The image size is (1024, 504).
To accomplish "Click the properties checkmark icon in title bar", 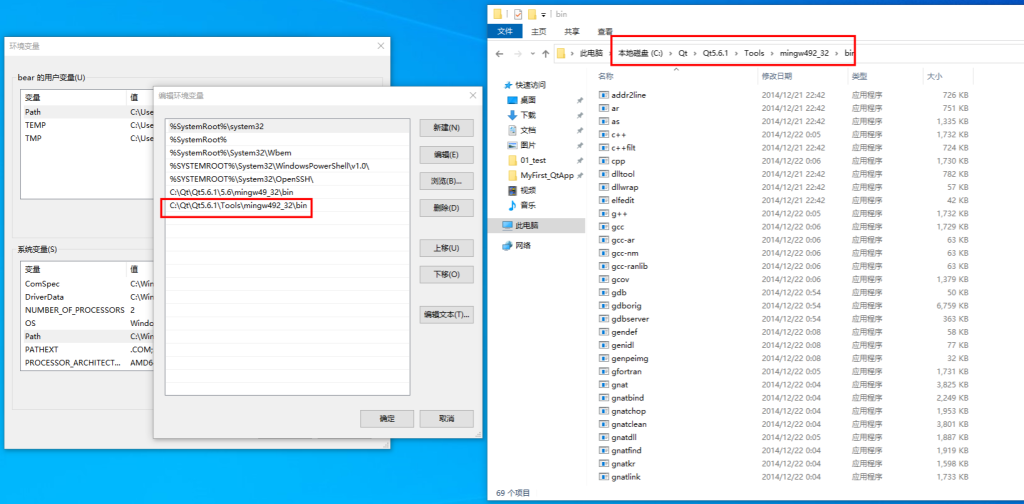I will click(x=518, y=15).
